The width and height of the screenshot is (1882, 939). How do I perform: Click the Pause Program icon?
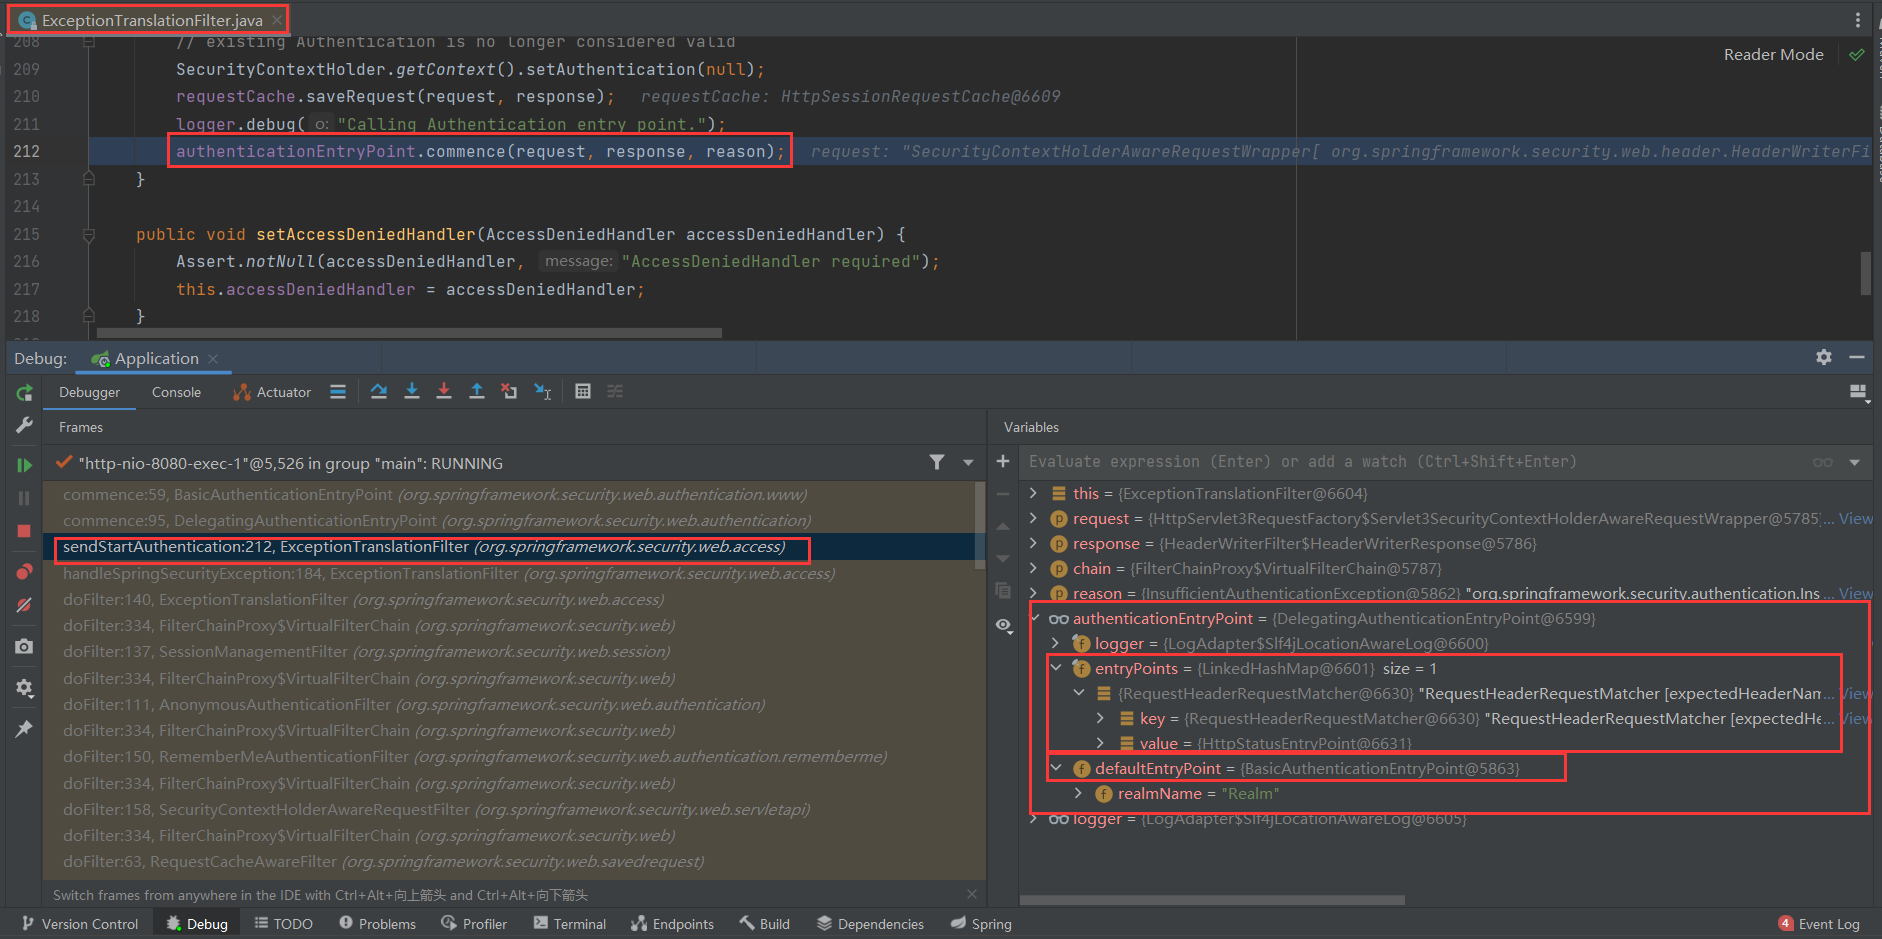click(x=24, y=498)
